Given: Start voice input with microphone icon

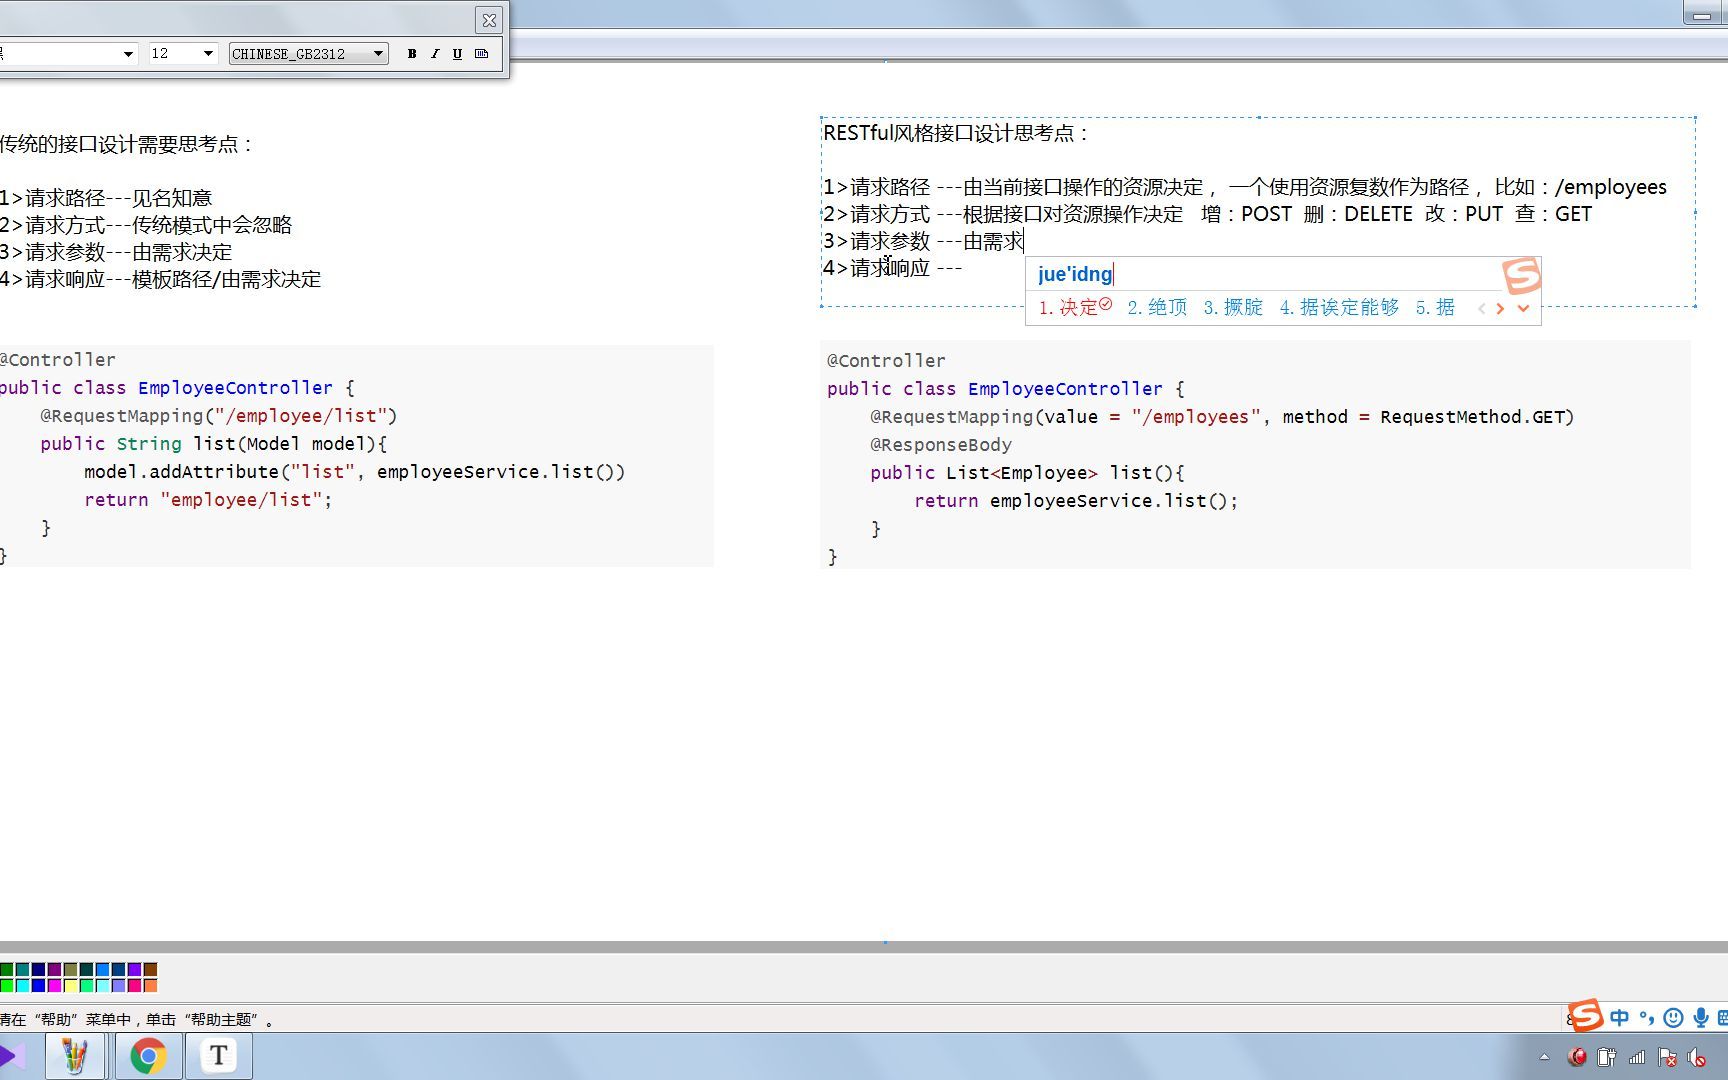Looking at the screenshot, I should [x=1700, y=1018].
